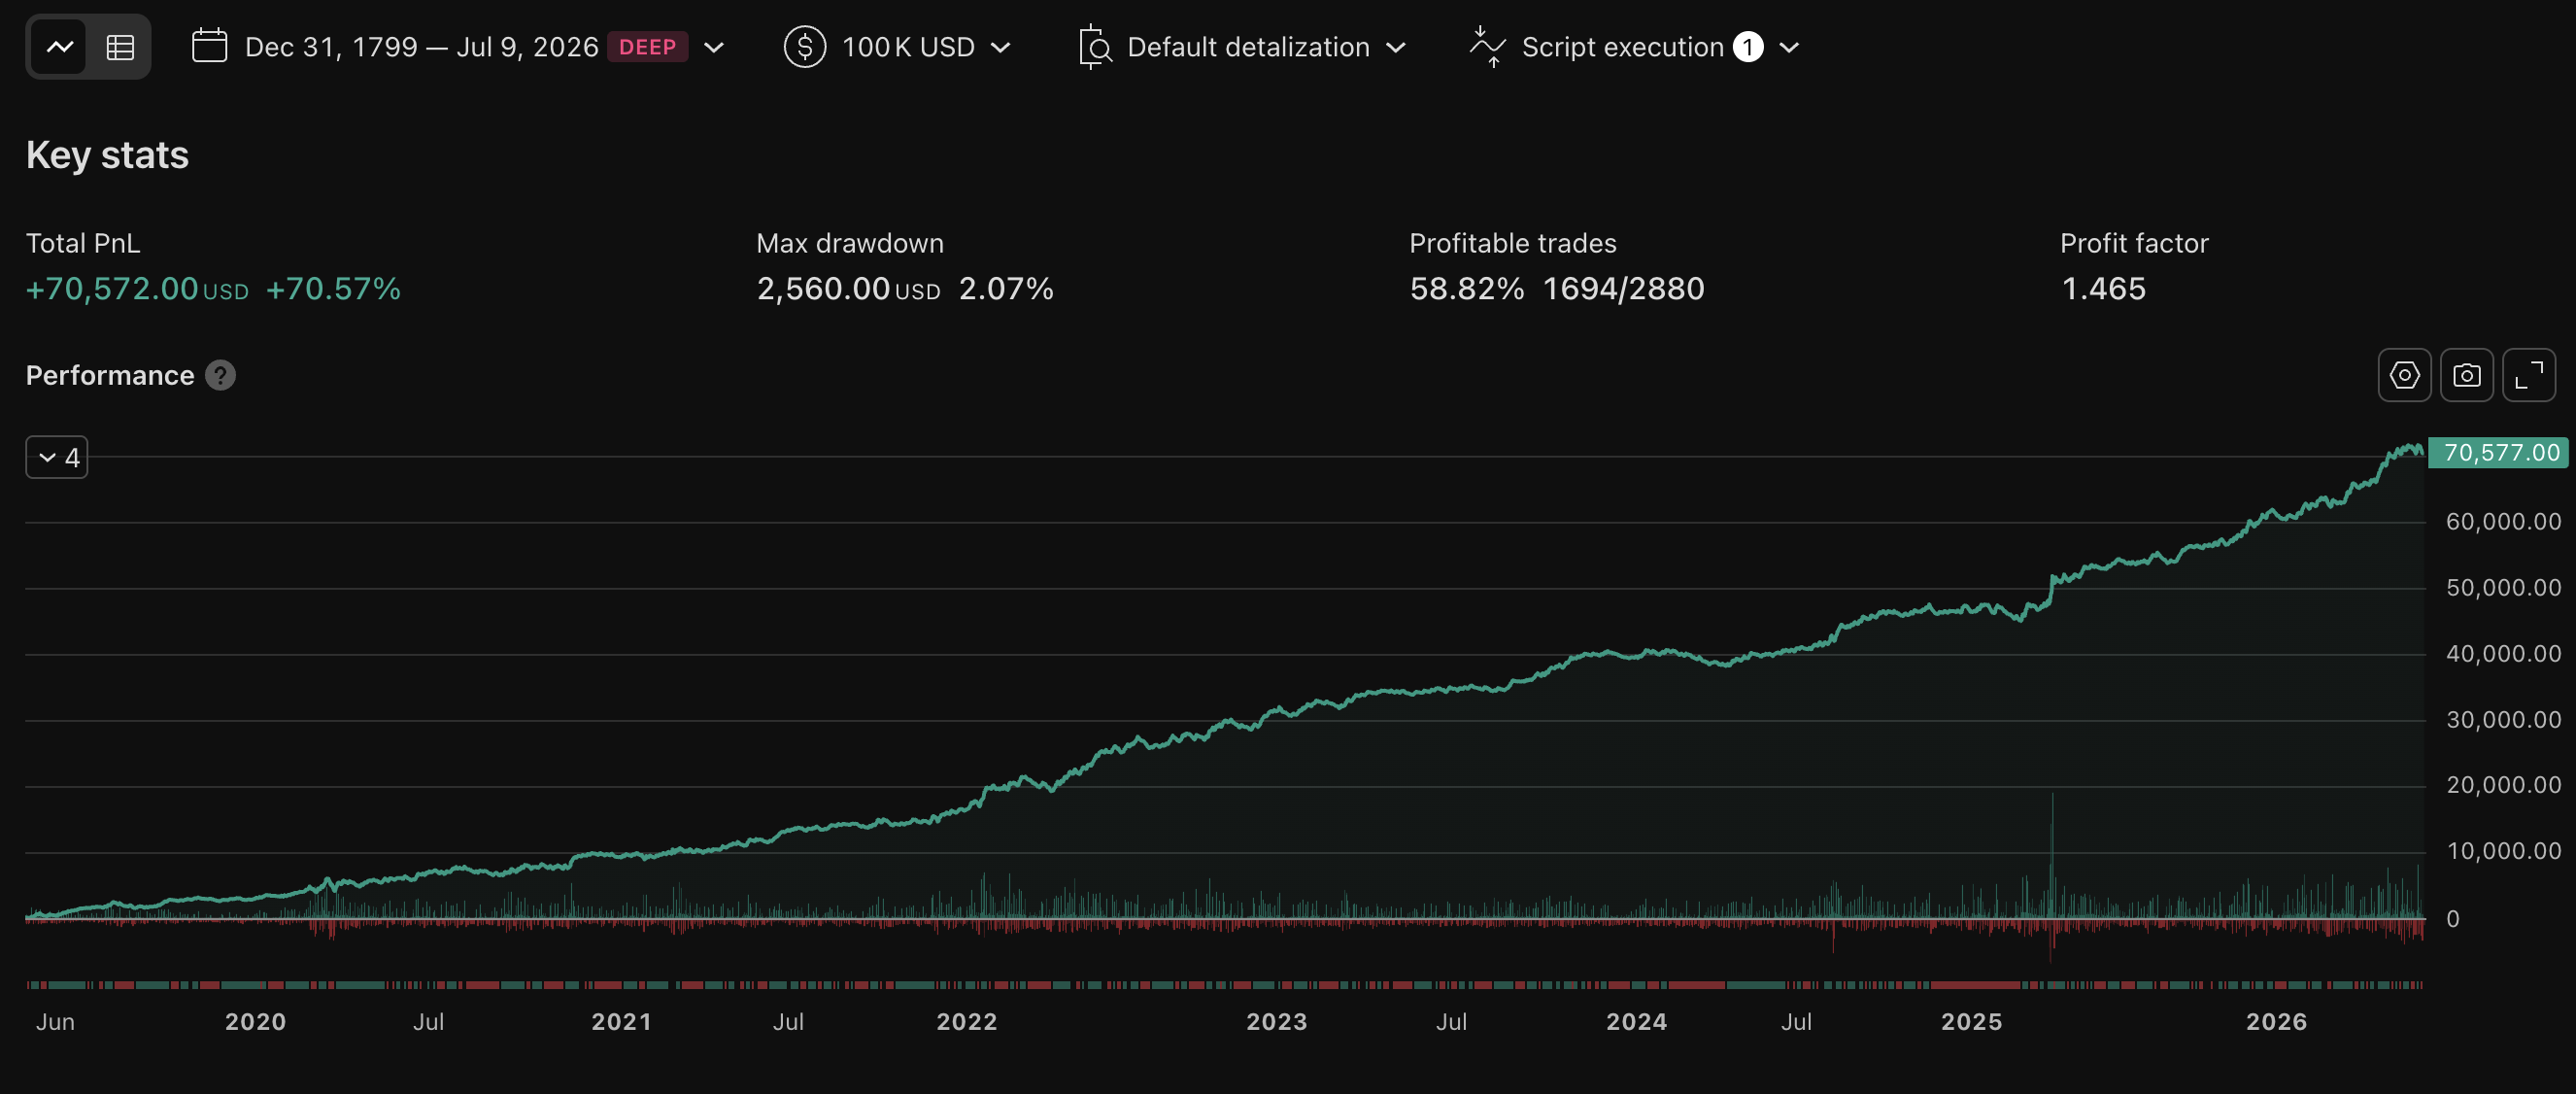Click the detalization magnifier icon
Image resolution: width=2576 pixels, height=1094 pixels.
[x=1095, y=47]
